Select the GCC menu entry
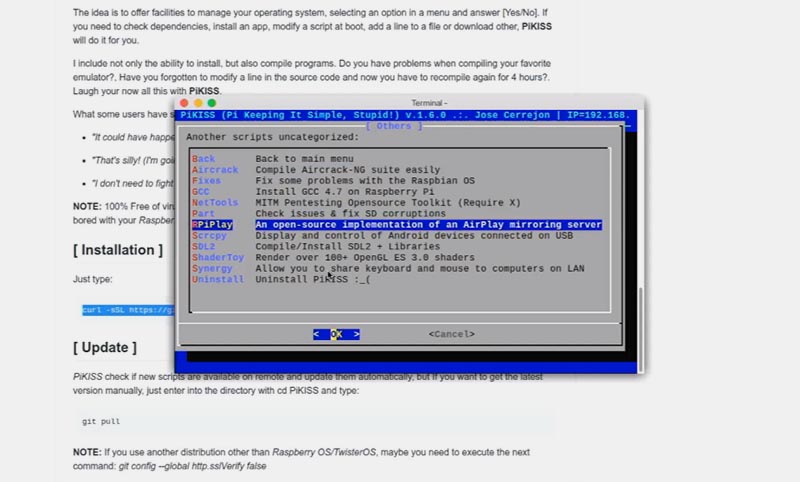The width and height of the screenshot is (800, 482). [201, 192]
